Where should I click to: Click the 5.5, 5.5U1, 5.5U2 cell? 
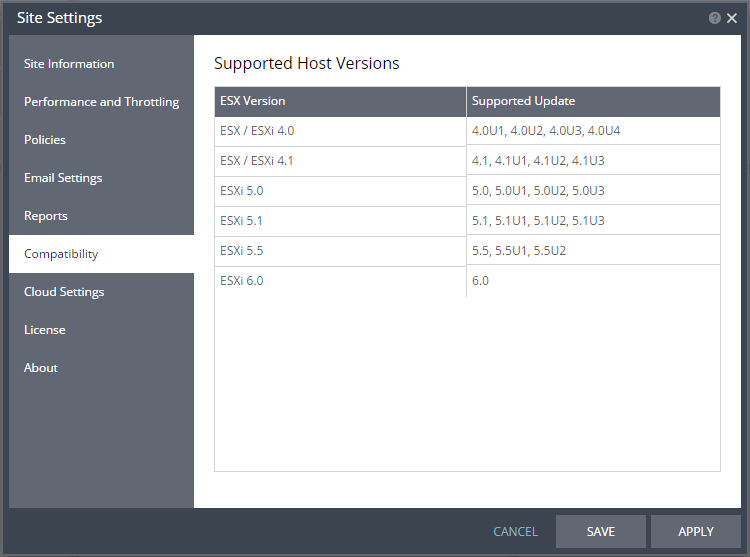[593, 250]
